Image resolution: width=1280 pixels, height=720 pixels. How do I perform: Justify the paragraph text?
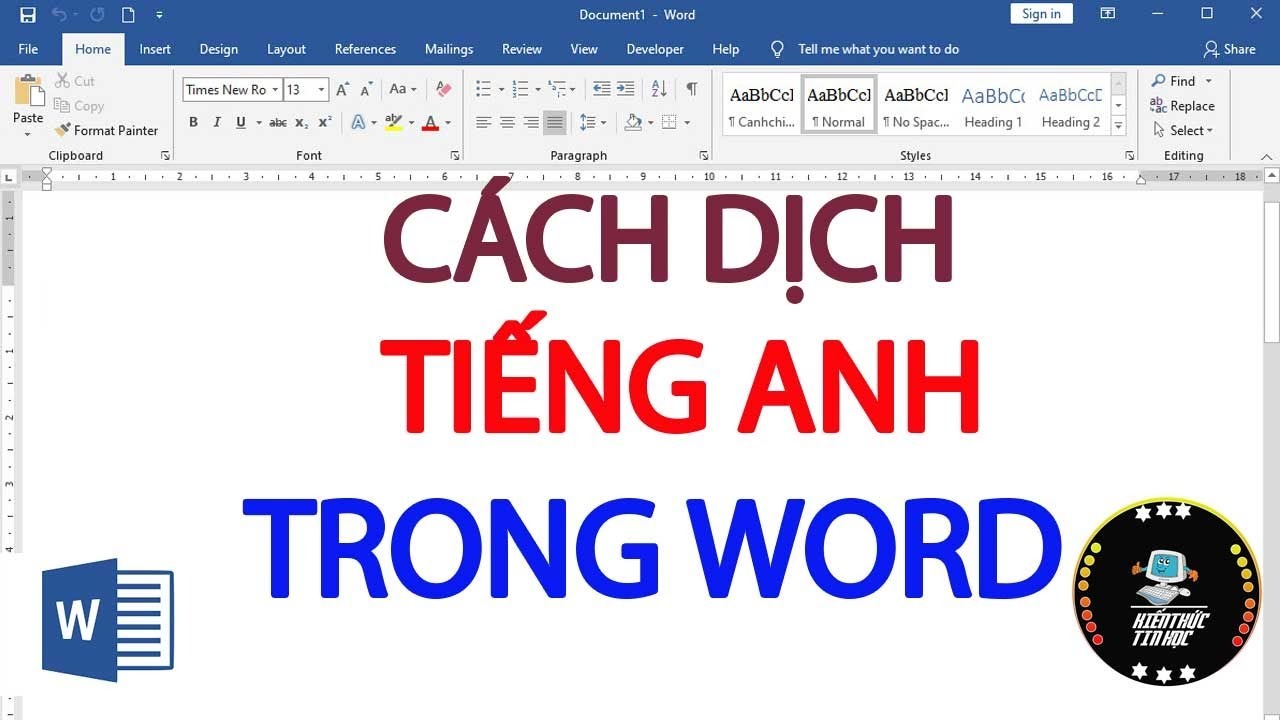point(555,122)
